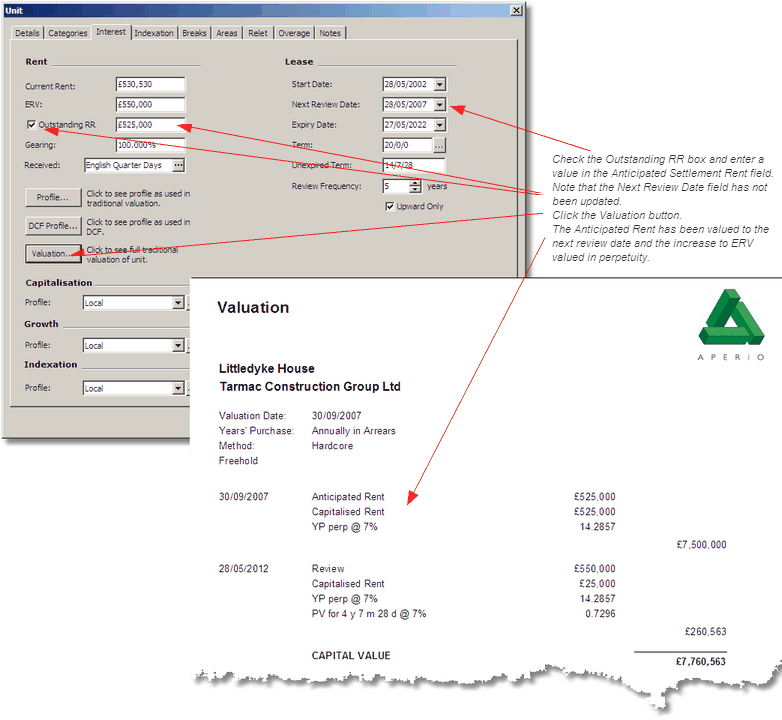Switch to the Breaks tab
The height and width of the screenshot is (720, 782).
pos(194,33)
